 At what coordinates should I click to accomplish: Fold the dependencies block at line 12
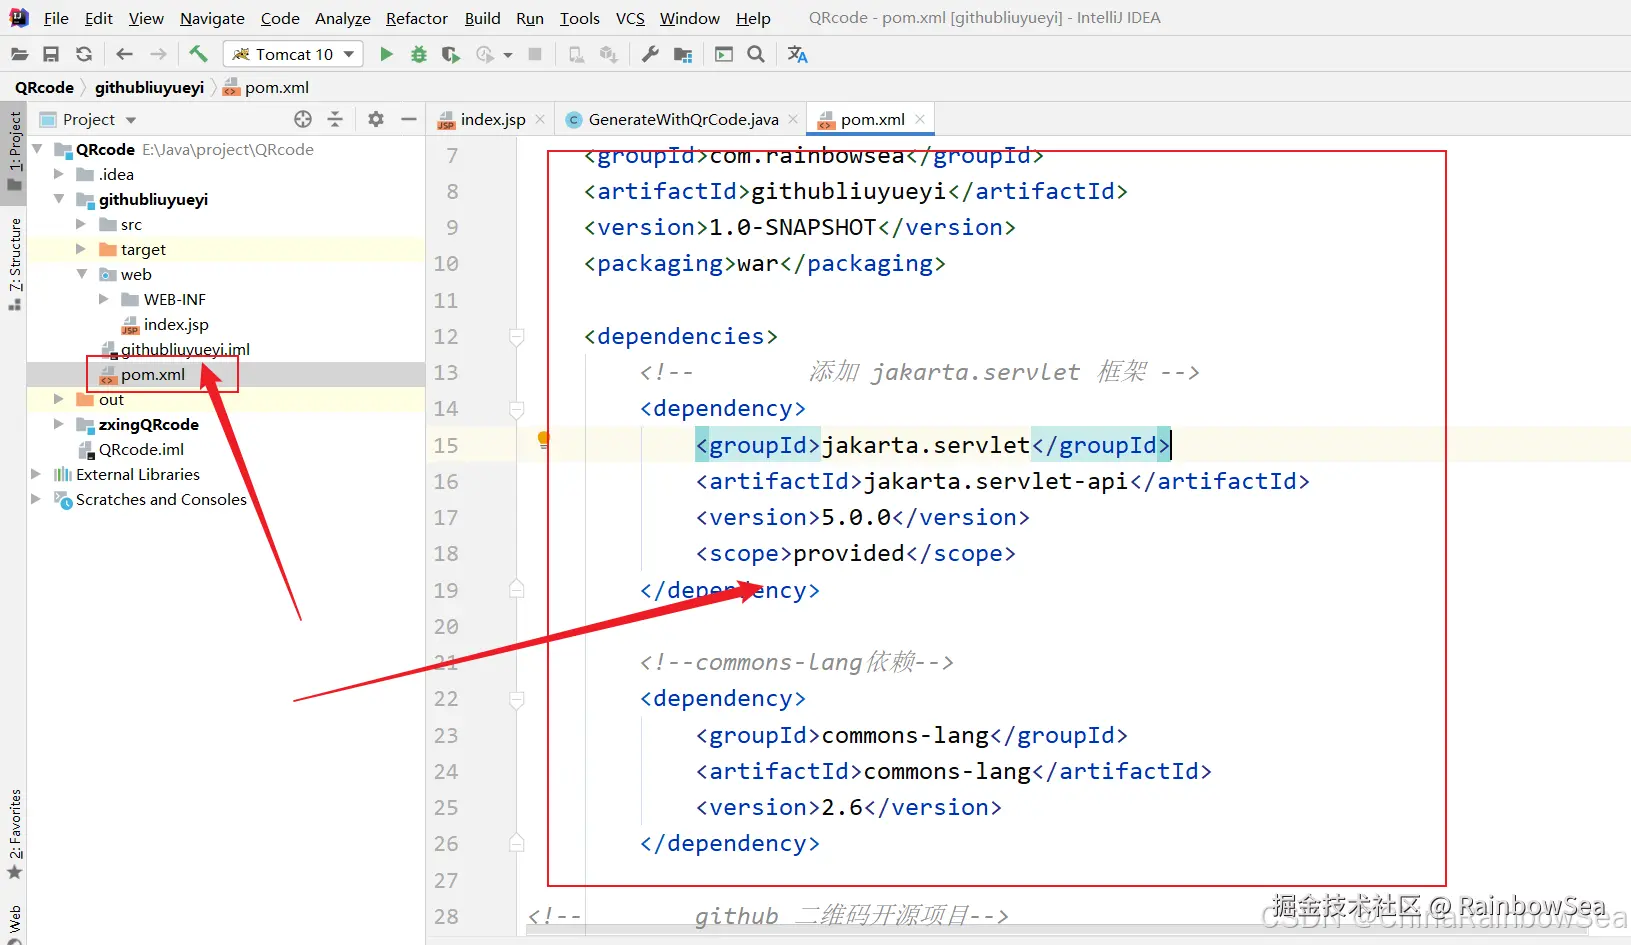click(x=517, y=336)
